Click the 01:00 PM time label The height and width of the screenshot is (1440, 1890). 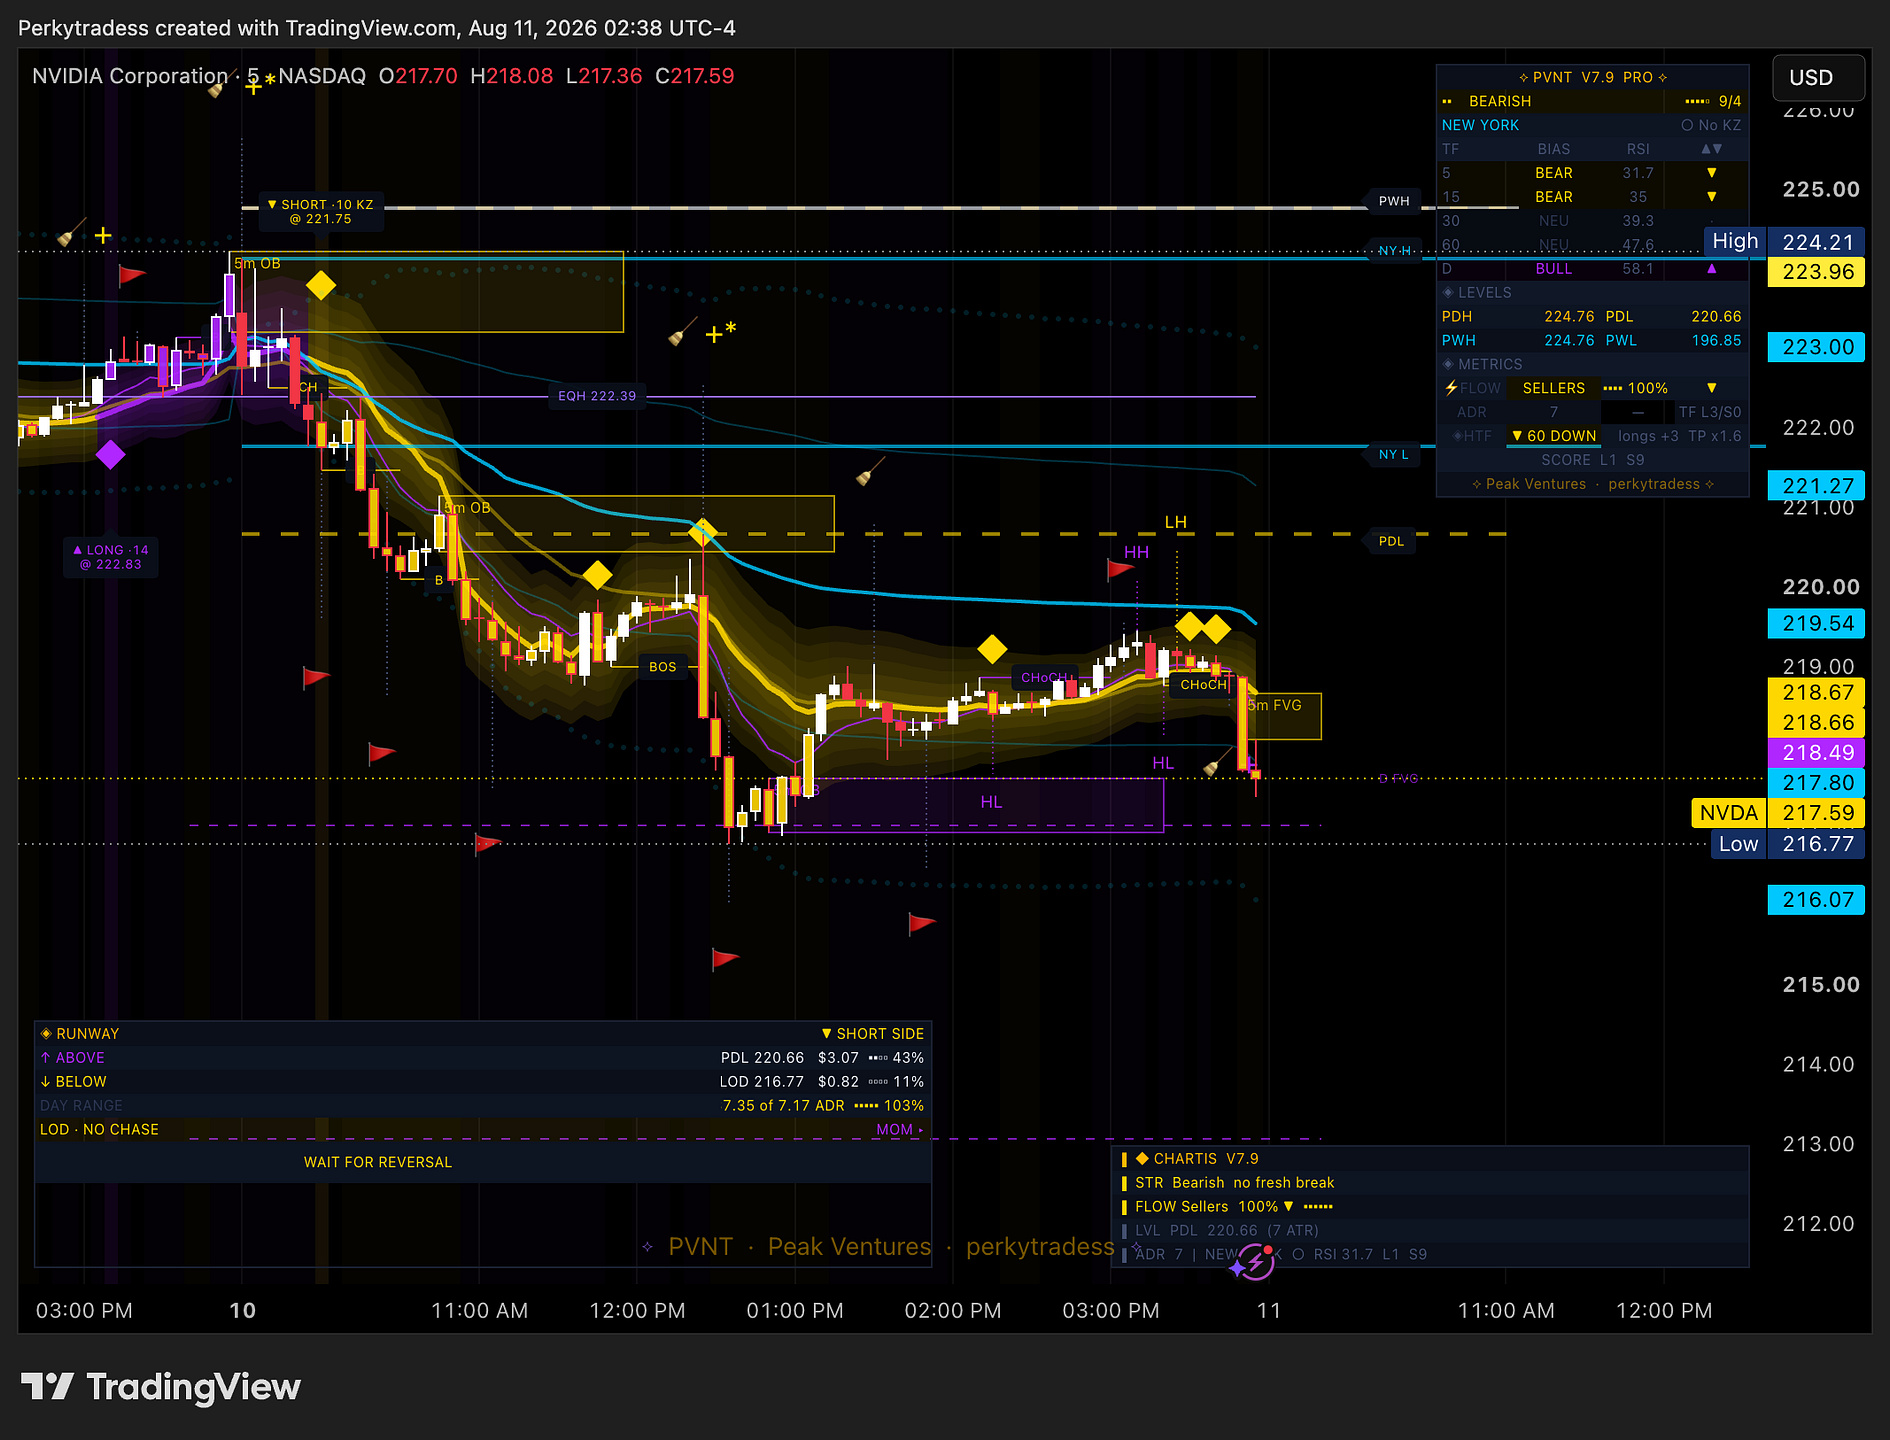795,1310
